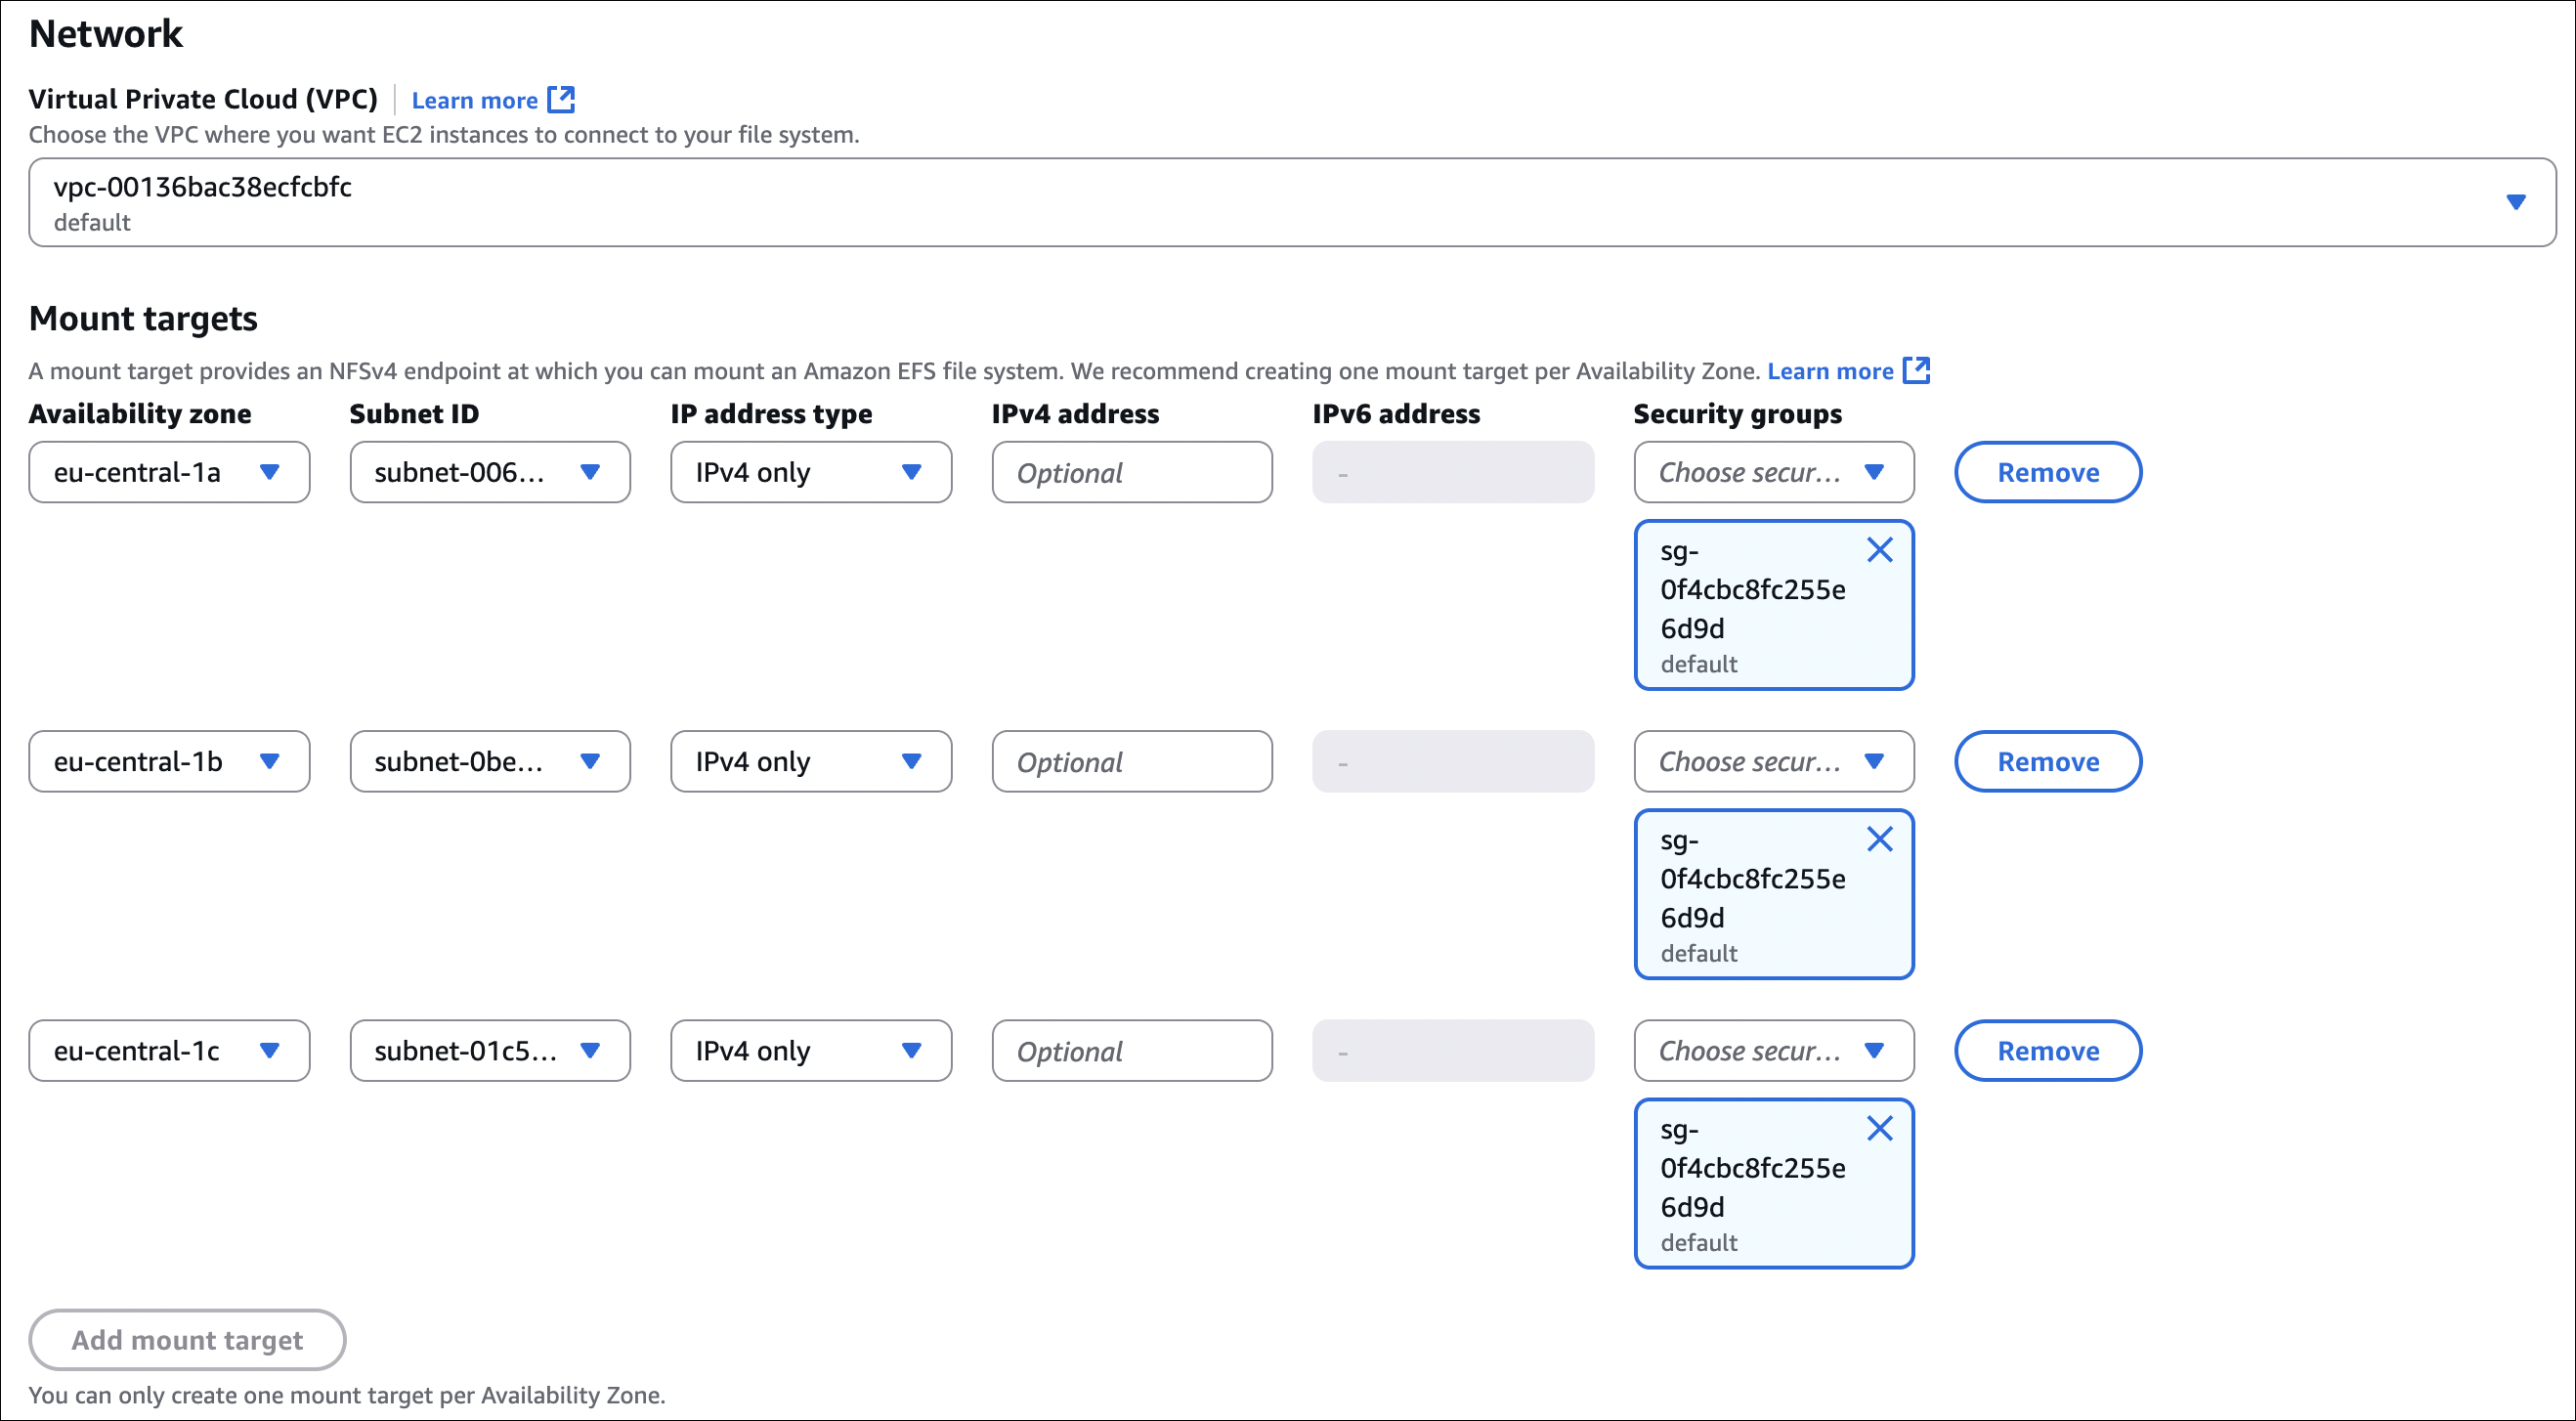Open subnet-01c5... Subnet ID dropdown
Screen dimensions: 2576x1421
click(x=489, y=1050)
